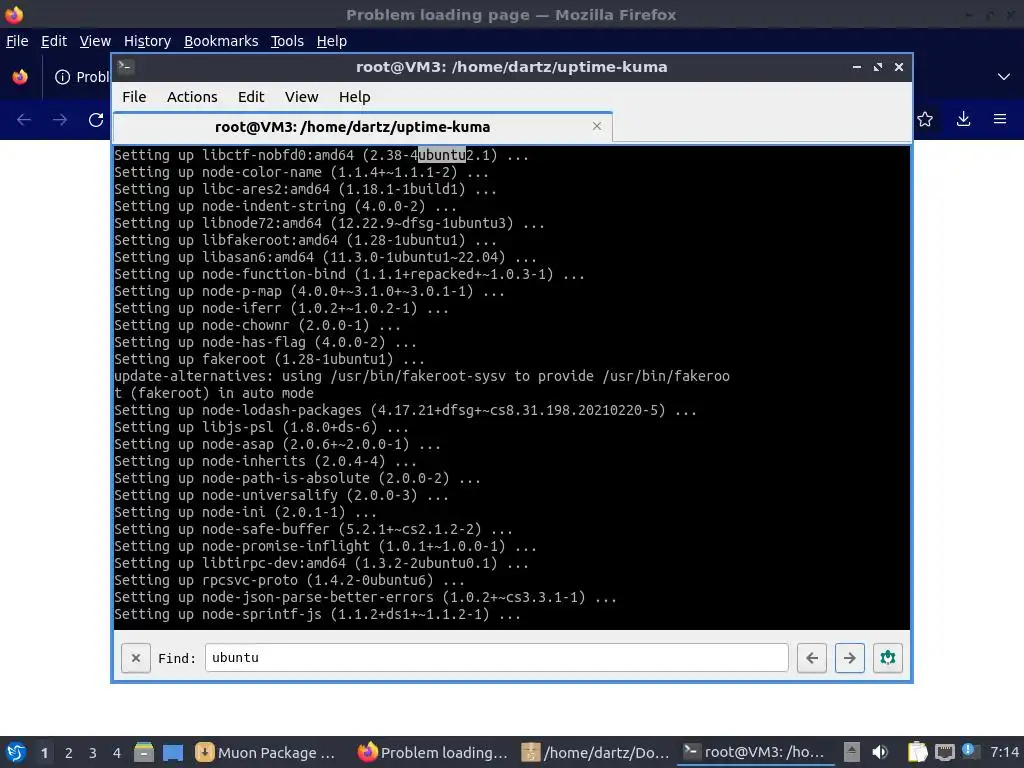Open the Firefox Tools menu

(x=287, y=41)
